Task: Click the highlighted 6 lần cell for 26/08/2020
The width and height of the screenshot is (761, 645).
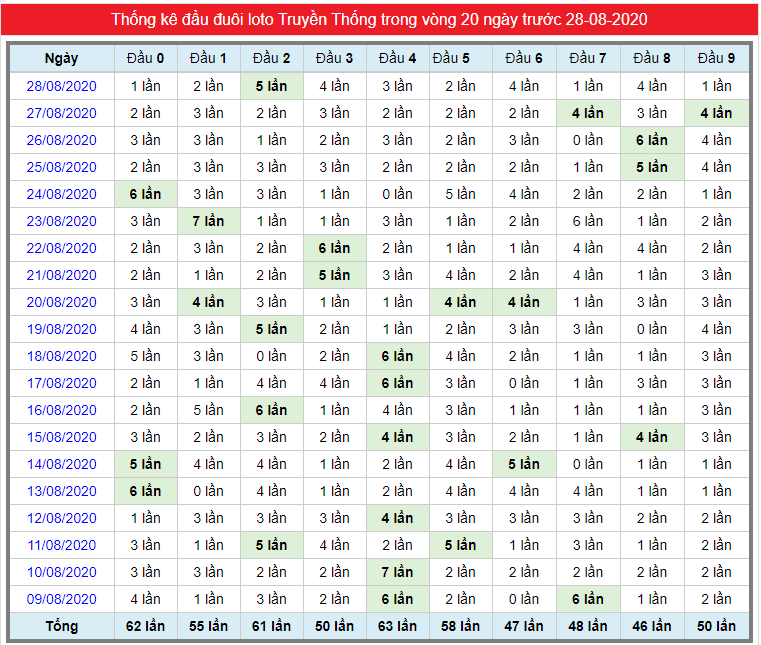Action: point(652,140)
